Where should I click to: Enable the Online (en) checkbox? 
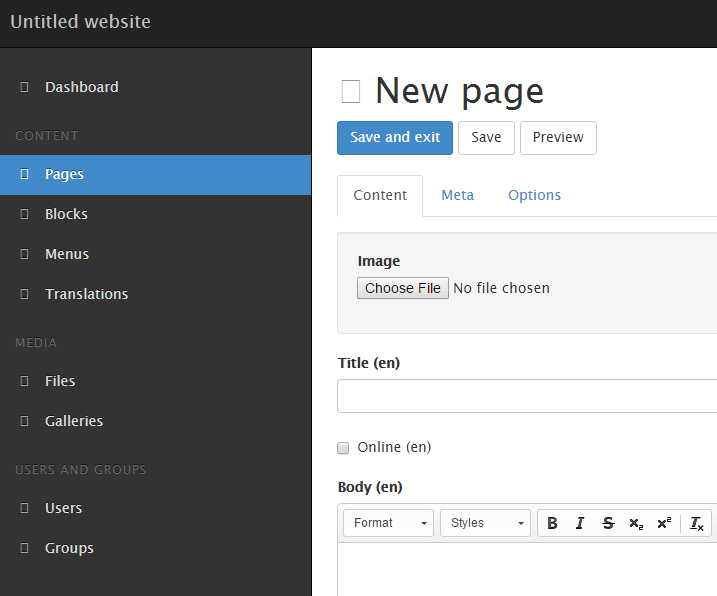343,448
